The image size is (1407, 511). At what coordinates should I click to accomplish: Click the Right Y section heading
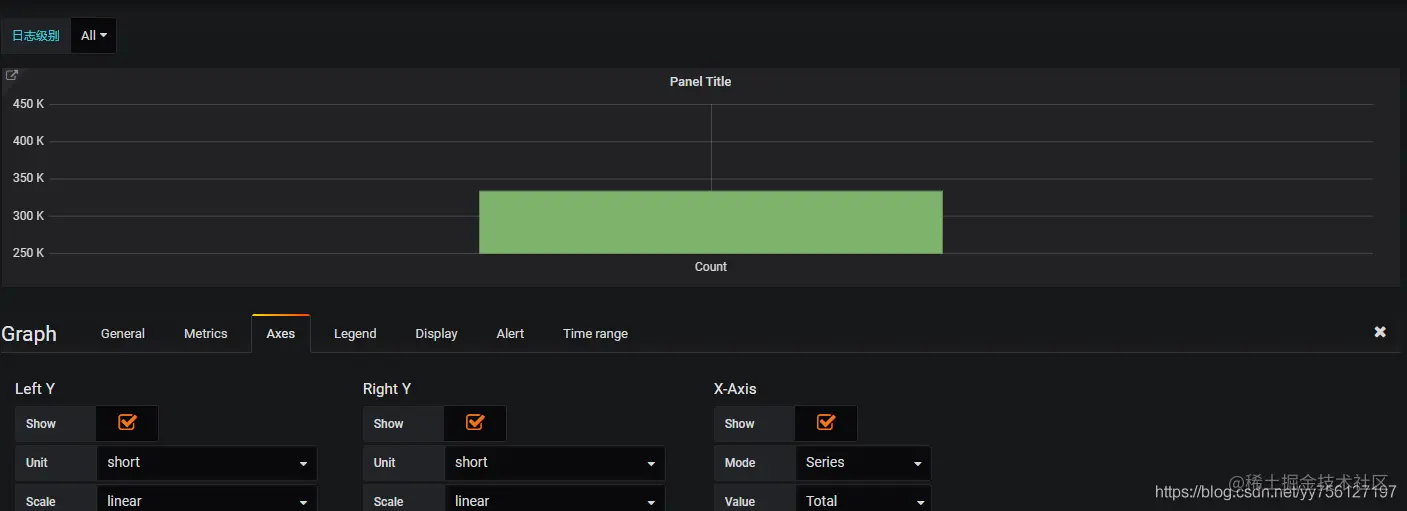(387, 388)
